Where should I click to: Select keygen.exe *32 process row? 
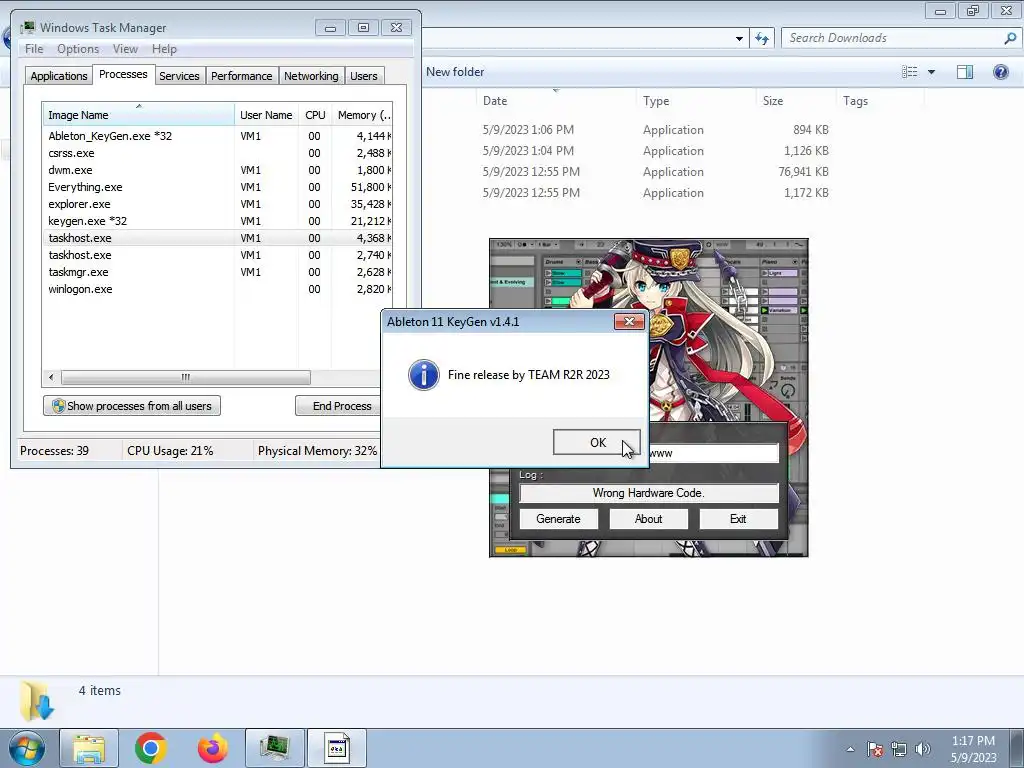coord(217,221)
